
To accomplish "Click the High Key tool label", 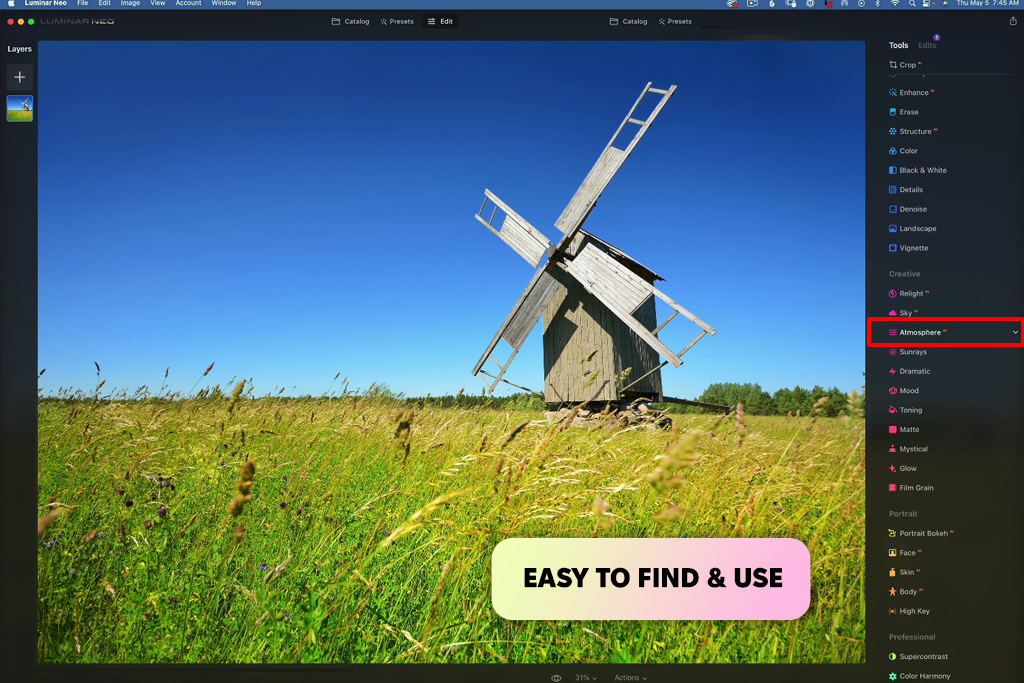I will click(x=914, y=611).
